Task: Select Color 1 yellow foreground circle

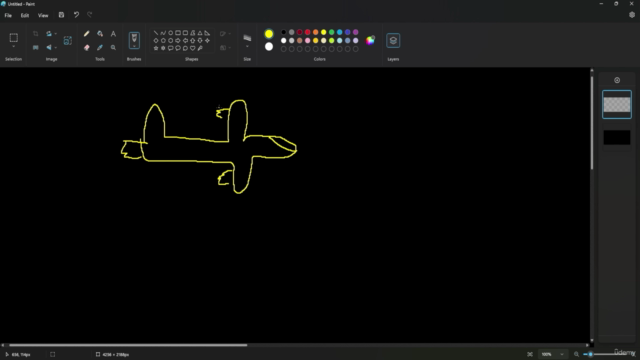Action: 269,34
